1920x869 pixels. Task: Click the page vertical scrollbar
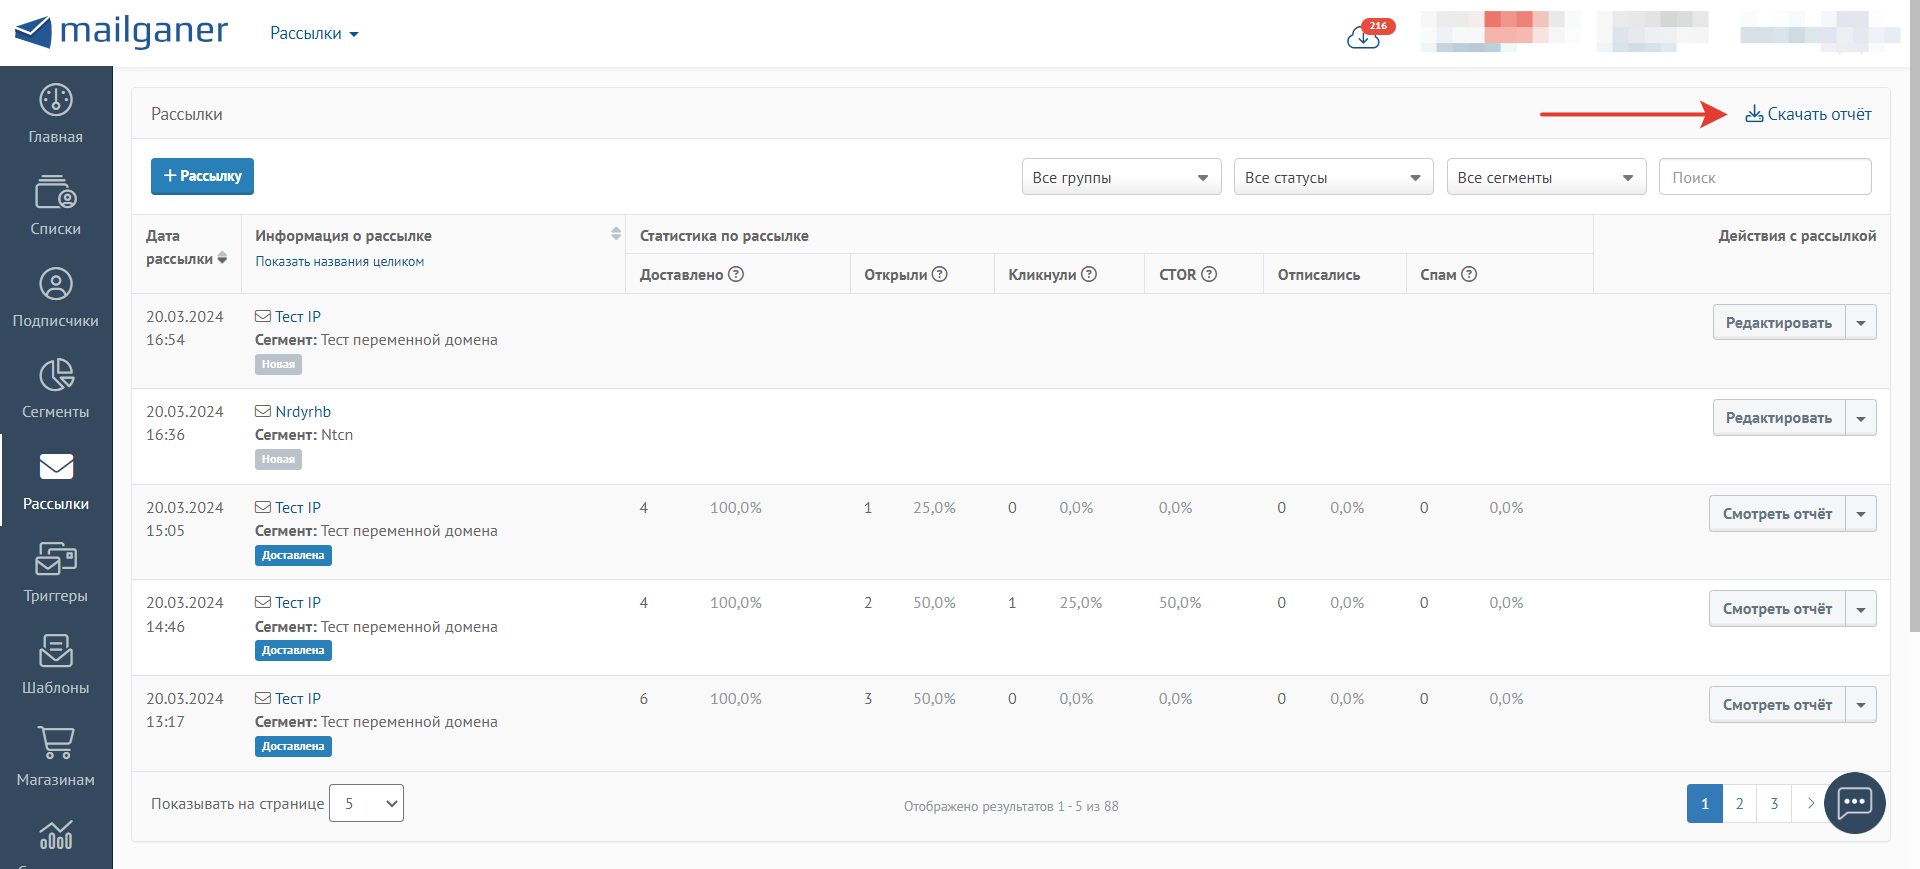tap(1914, 316)
